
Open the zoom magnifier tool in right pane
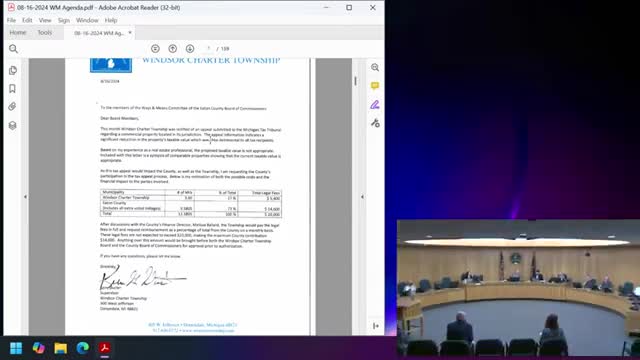point(375,67)
